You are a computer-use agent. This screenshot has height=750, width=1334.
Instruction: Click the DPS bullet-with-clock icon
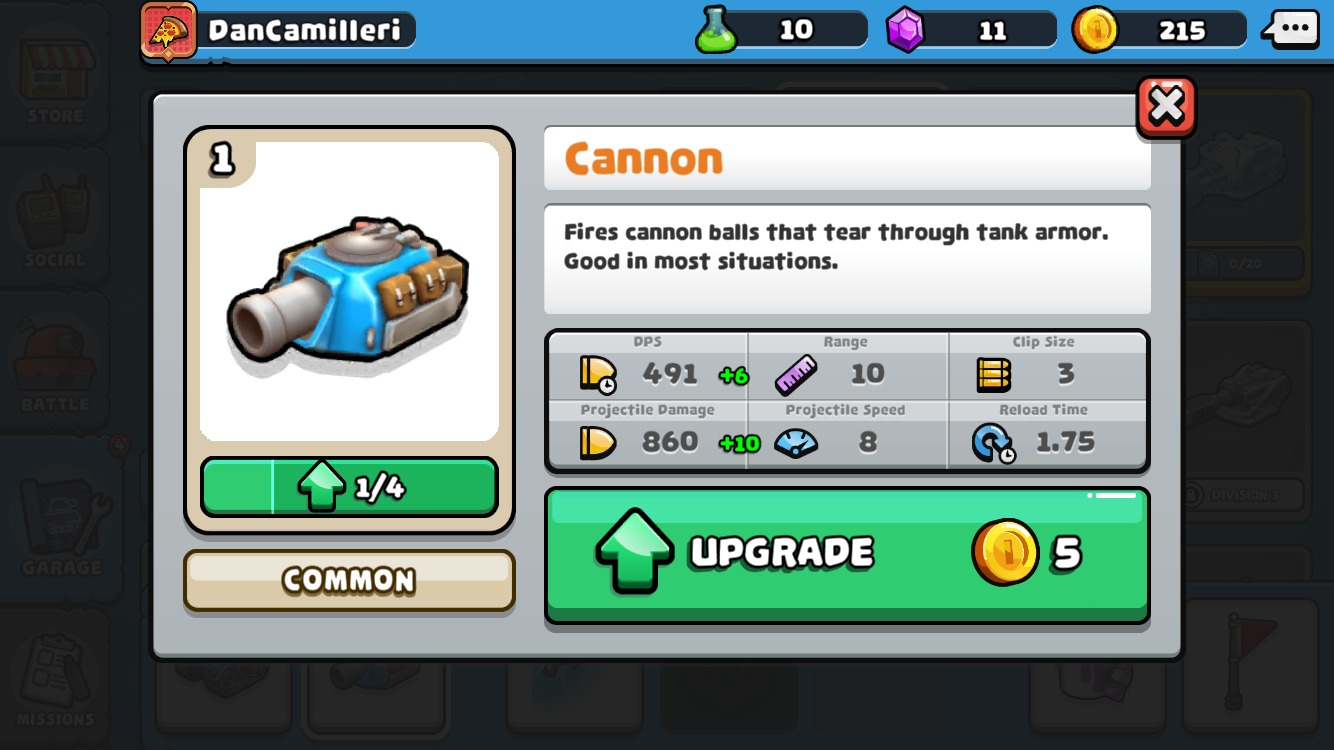coord(598,375)
